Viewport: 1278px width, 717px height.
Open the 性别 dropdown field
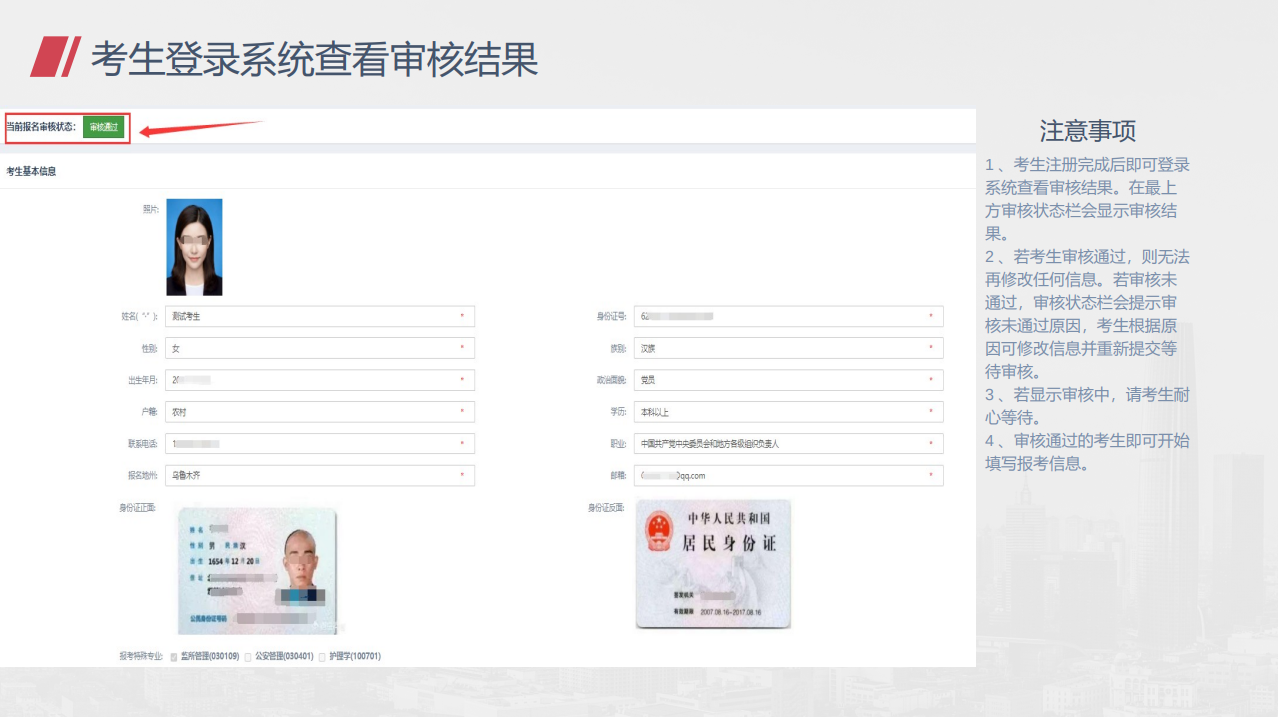(x=319, y=349)
